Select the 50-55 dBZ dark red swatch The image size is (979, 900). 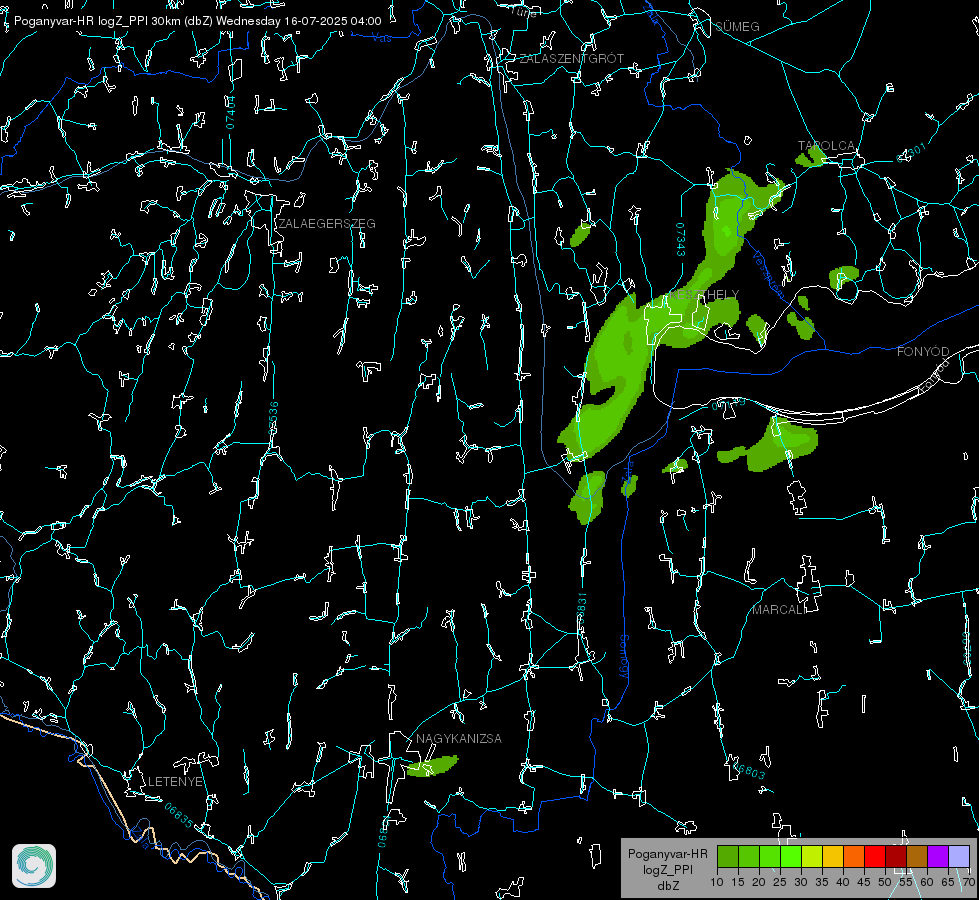pos(896,856)
